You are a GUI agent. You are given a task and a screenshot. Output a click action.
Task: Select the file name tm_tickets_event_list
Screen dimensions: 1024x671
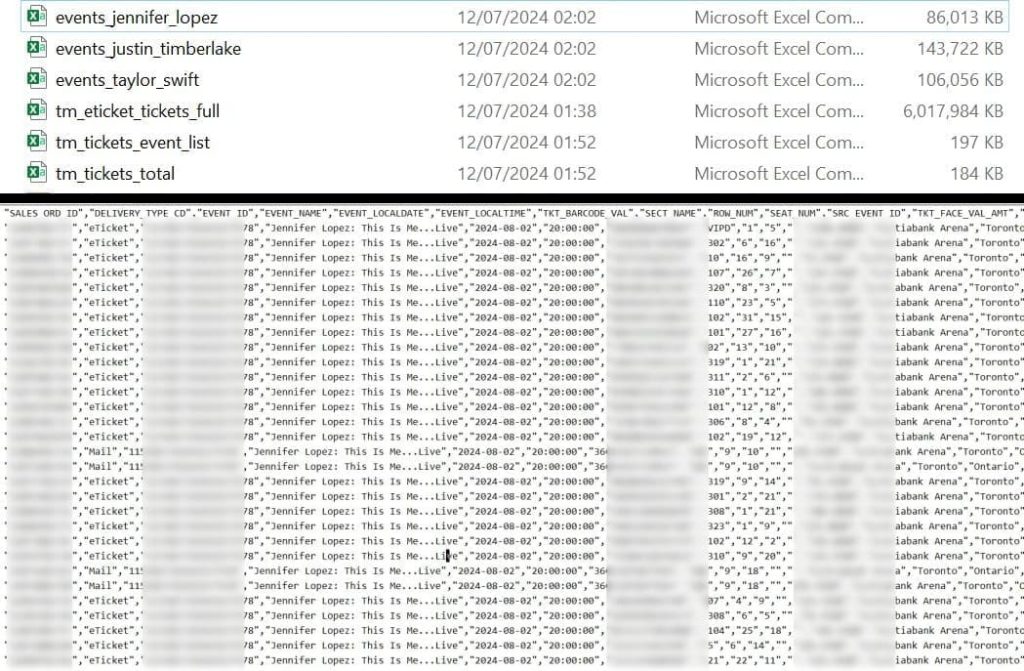point(133,143)
